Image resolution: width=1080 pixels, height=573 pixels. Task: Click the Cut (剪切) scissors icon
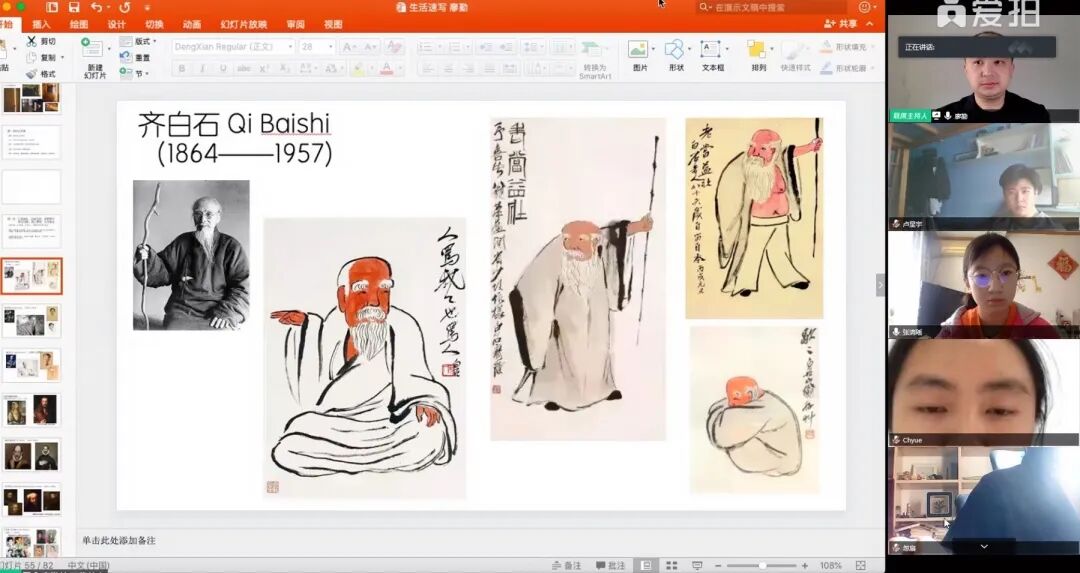pyautogui.click(x=31, y=41)
